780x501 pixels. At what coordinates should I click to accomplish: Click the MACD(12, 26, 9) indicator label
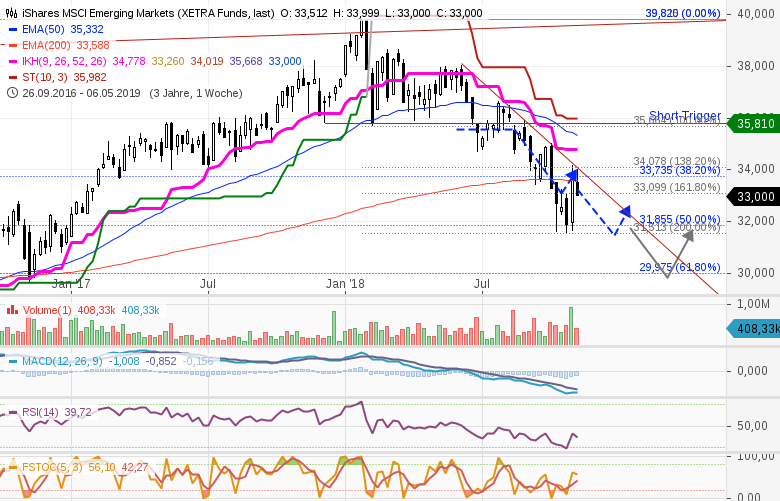62,361
